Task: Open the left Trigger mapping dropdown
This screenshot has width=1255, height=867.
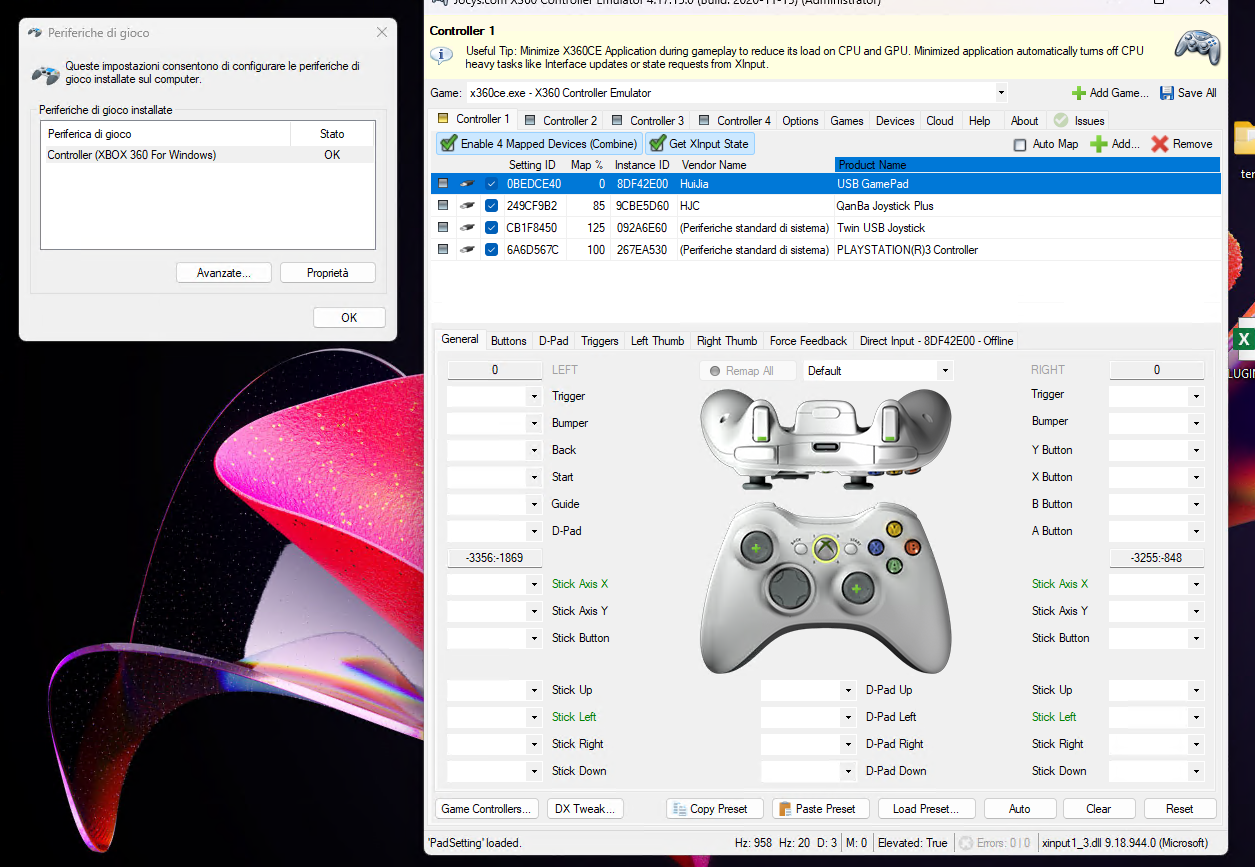Action: tap(534, 397)
